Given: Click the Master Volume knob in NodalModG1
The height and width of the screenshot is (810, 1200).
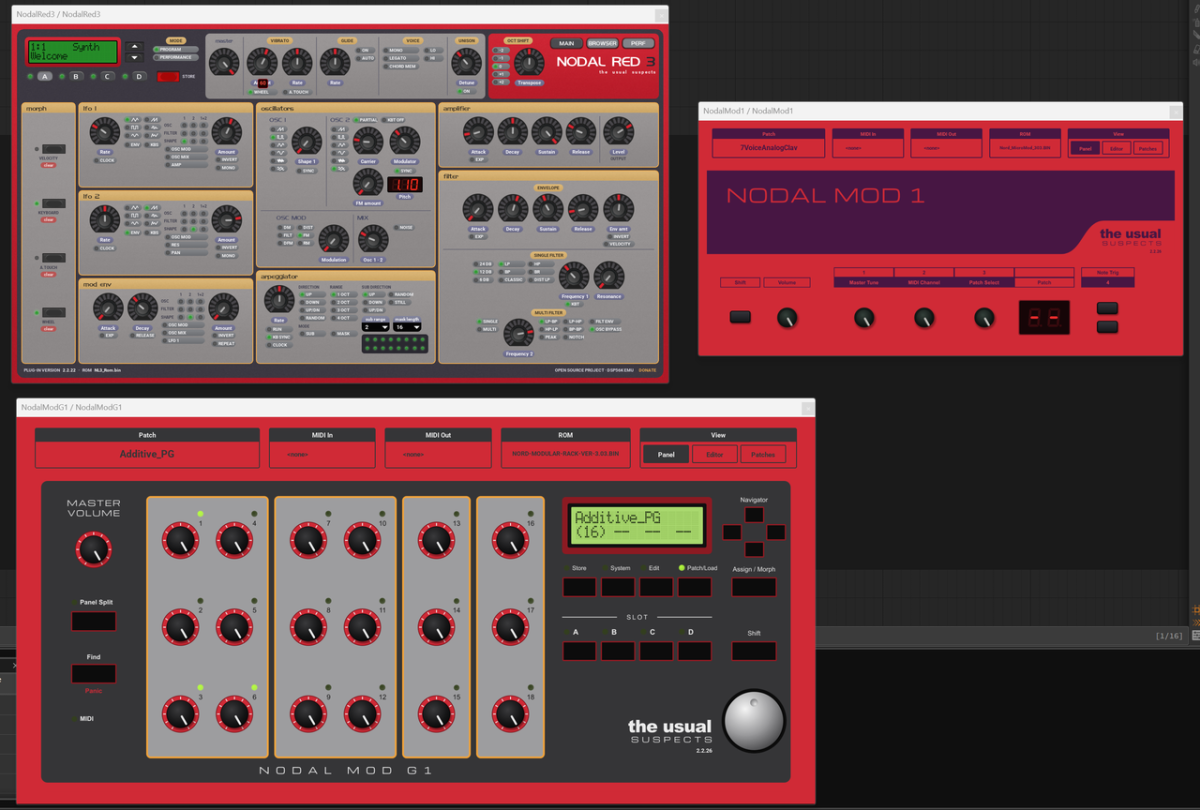Looking at the screenshot, I should click(x=93, y=549).
